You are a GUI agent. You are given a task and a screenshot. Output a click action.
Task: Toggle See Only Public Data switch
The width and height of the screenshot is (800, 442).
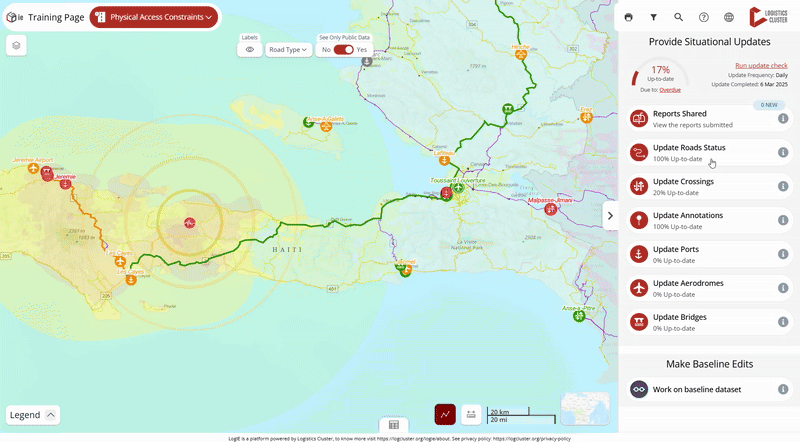[343, 50]
